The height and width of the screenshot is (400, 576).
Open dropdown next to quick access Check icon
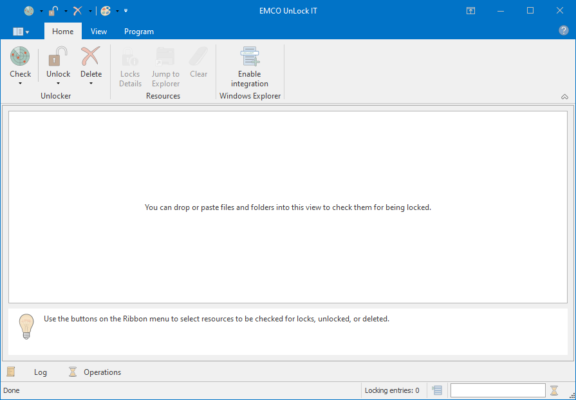(41, 11)
